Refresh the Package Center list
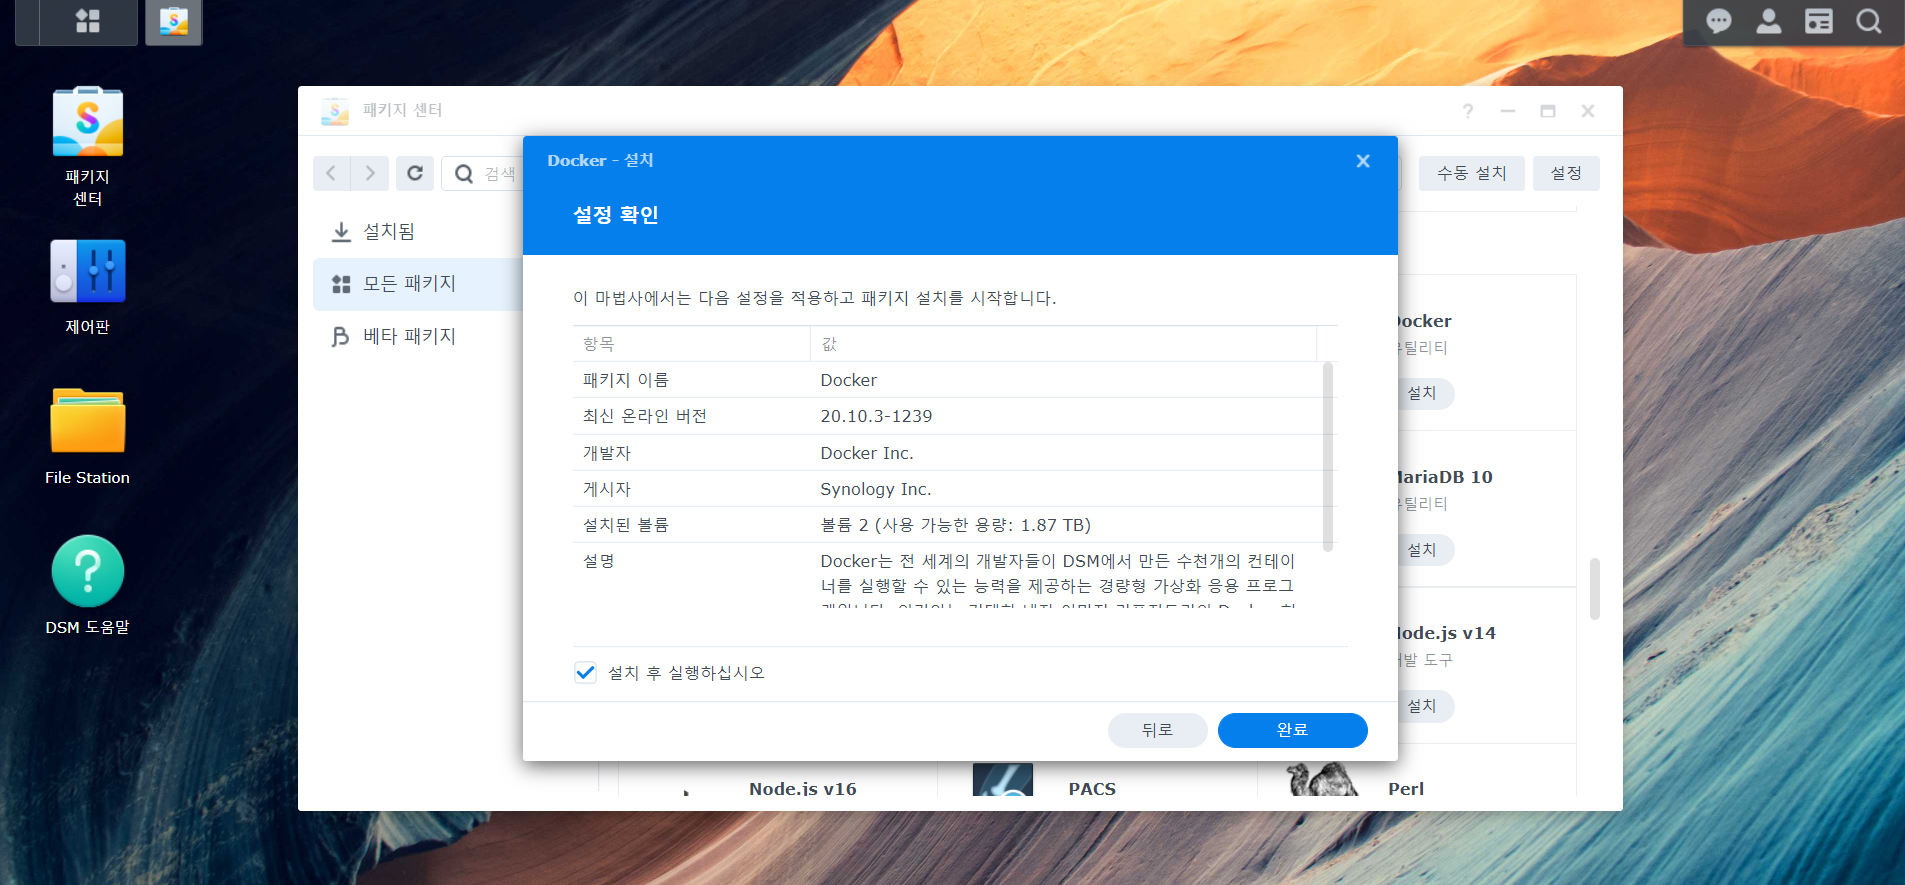 414,173
